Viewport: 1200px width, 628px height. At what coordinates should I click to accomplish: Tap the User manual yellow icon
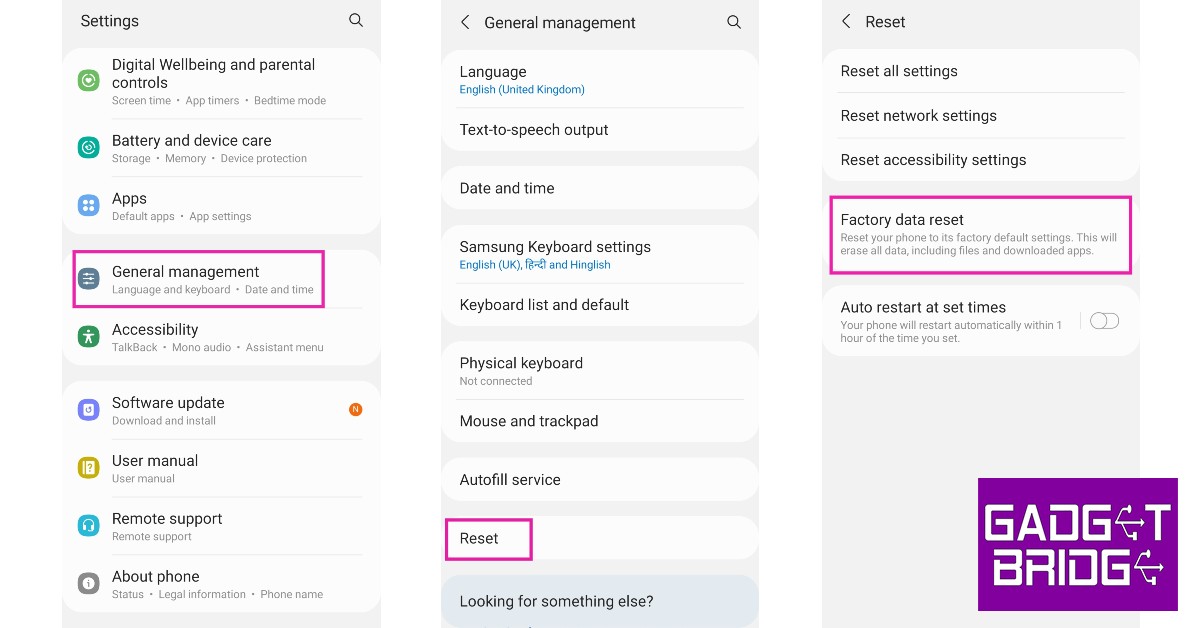89,468
